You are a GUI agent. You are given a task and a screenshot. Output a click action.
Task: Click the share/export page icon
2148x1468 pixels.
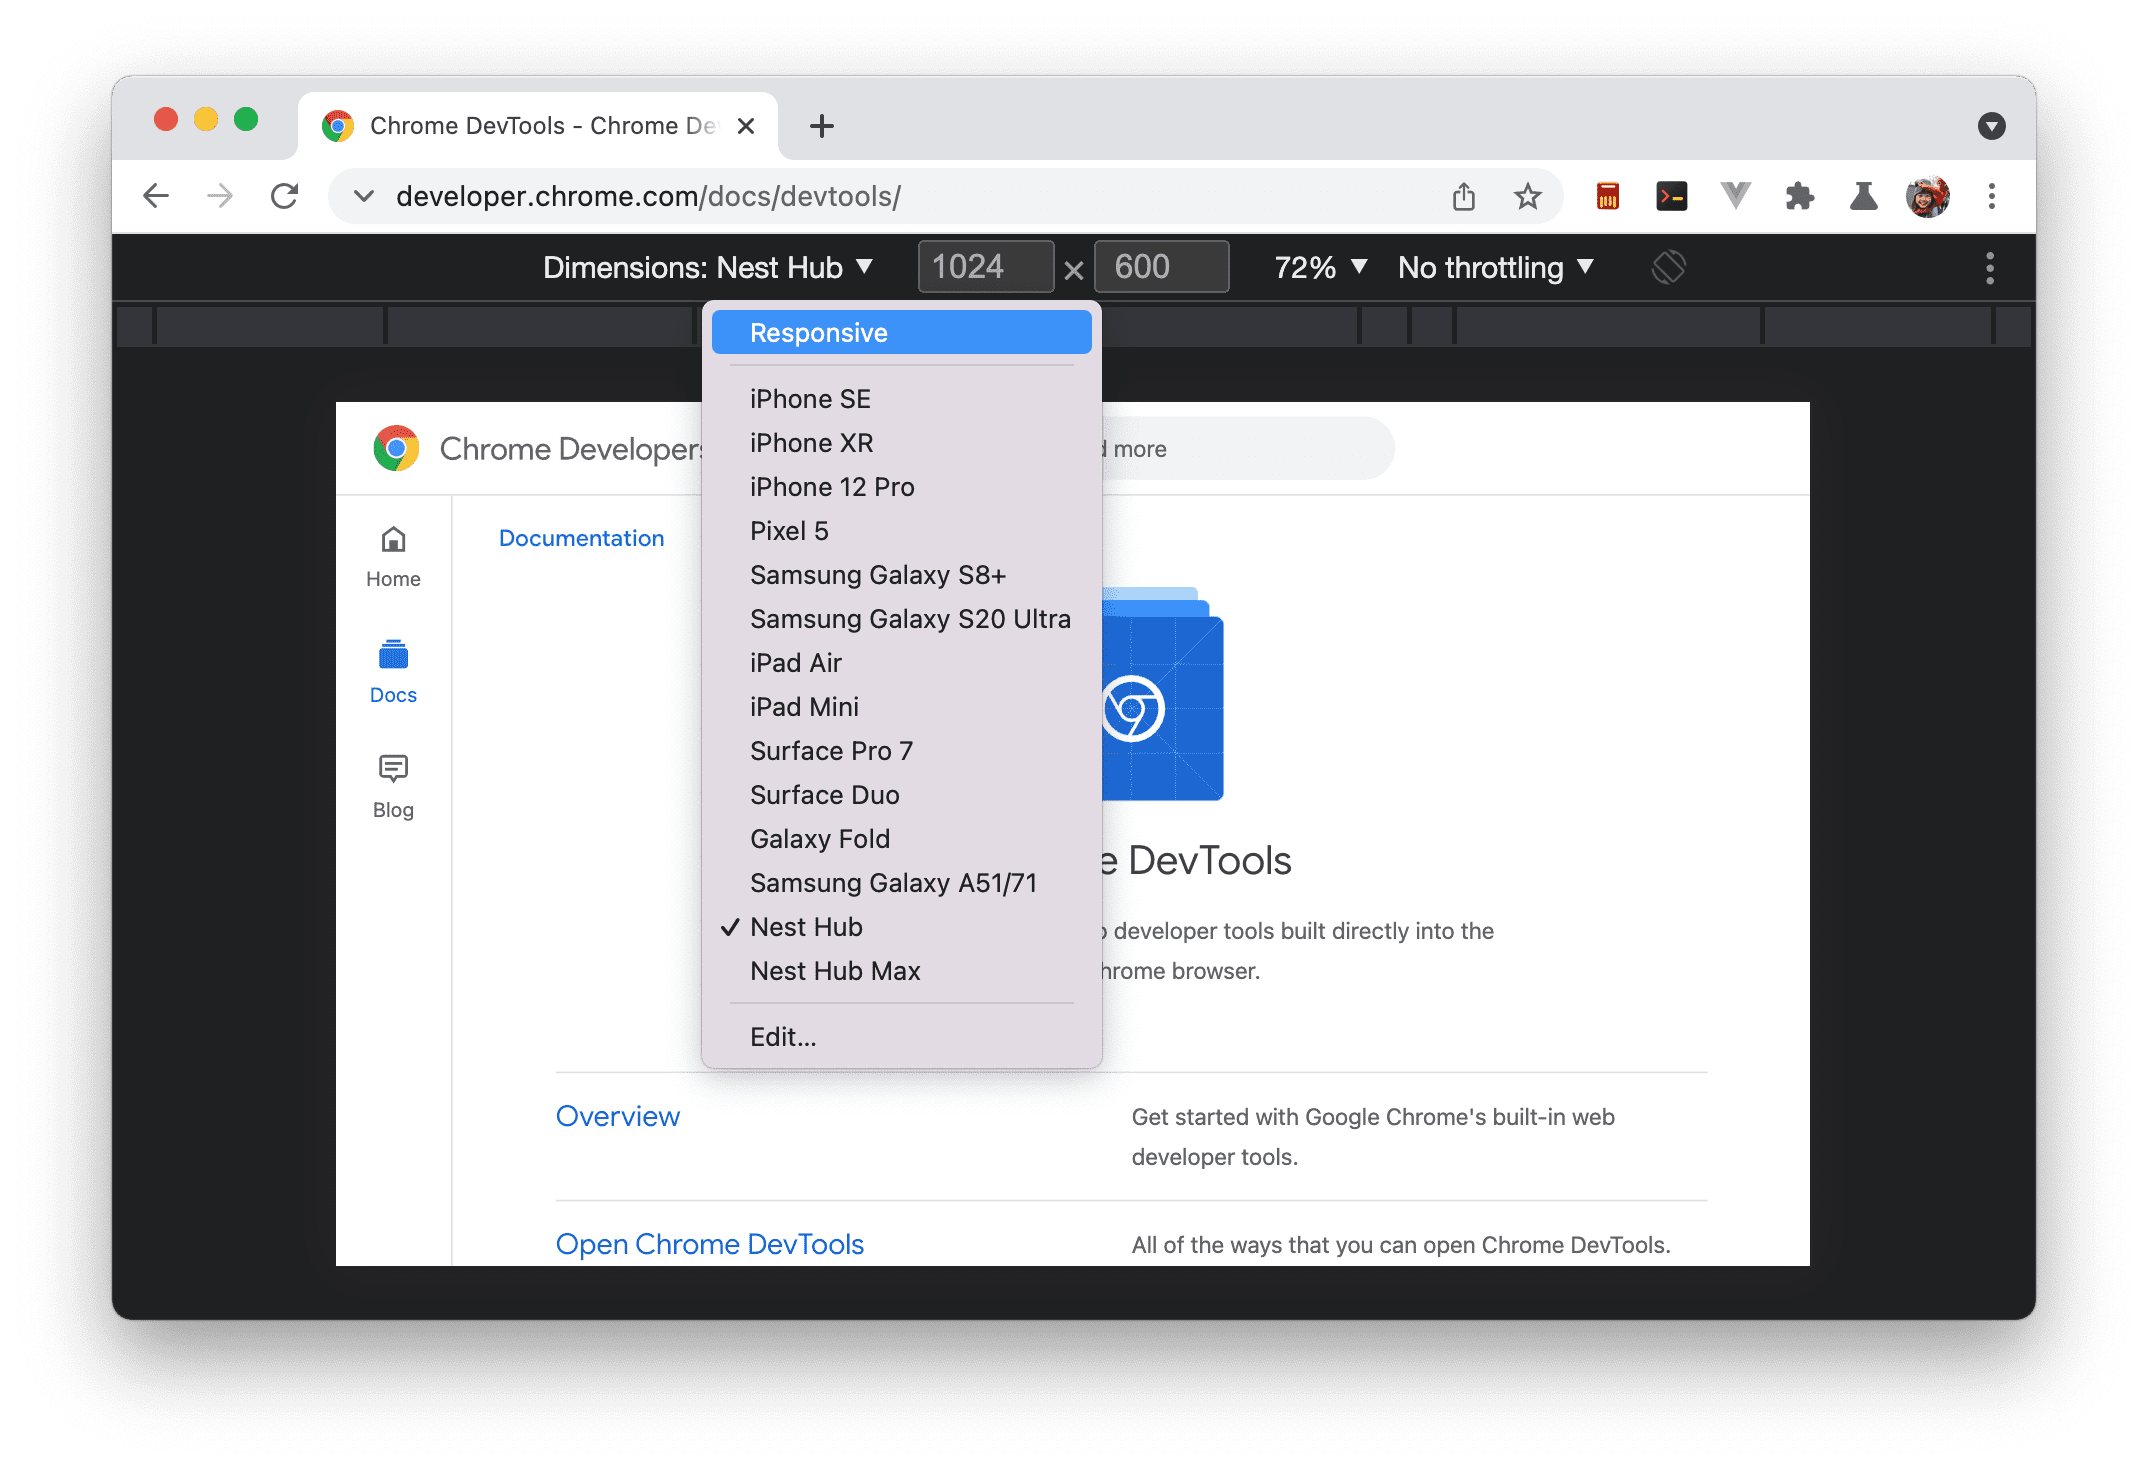(x=1464, y=196)
